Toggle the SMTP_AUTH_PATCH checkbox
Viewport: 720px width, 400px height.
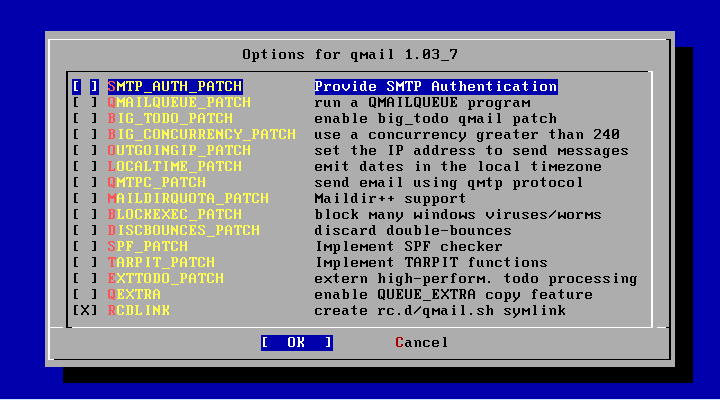[85, 86]
